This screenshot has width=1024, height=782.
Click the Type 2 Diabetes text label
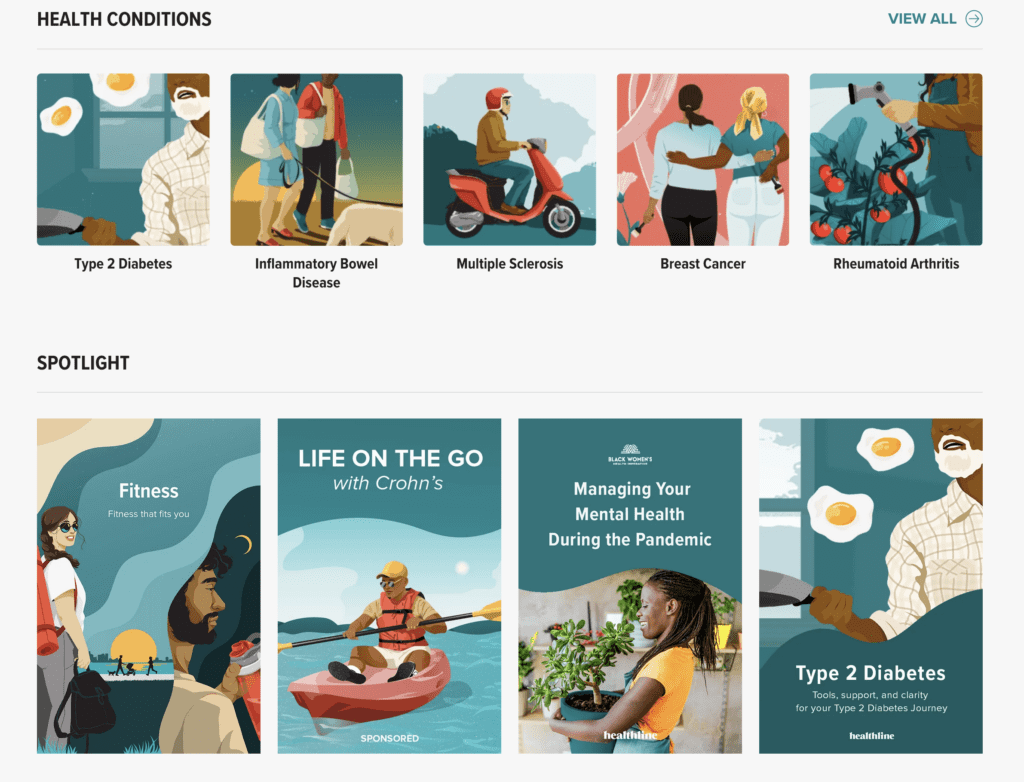click(123, 264)
